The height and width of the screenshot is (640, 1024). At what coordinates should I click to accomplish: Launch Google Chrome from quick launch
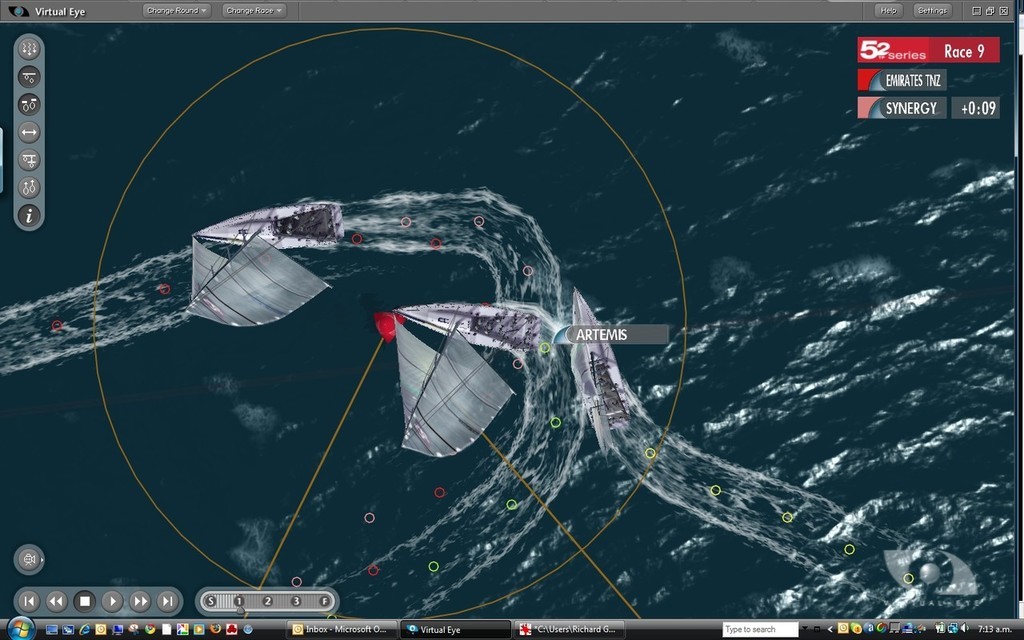[x=150, y=630]
